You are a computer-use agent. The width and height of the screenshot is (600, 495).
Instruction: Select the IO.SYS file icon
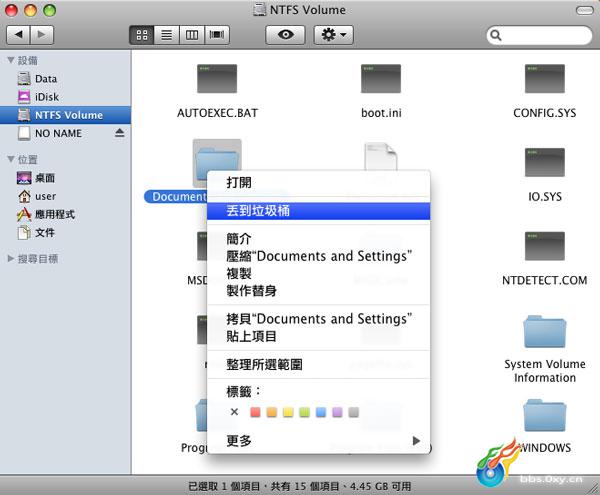tap(545, 162)
